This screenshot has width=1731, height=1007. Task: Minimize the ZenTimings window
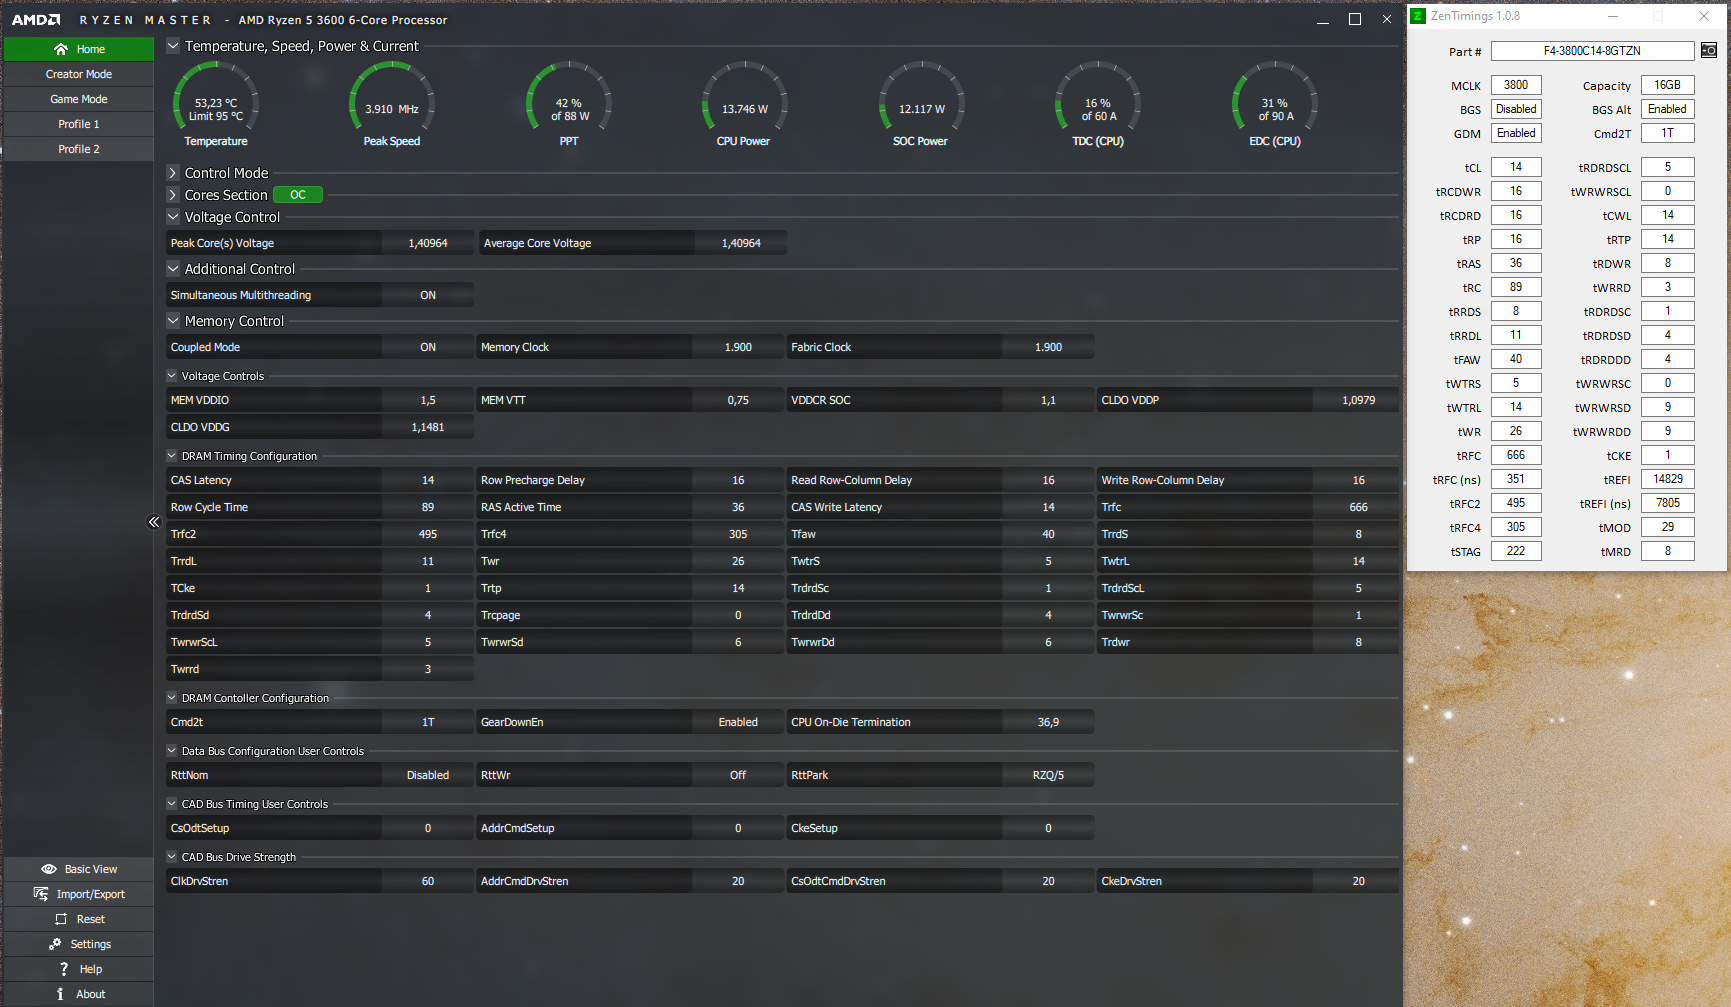(1612, 16)
